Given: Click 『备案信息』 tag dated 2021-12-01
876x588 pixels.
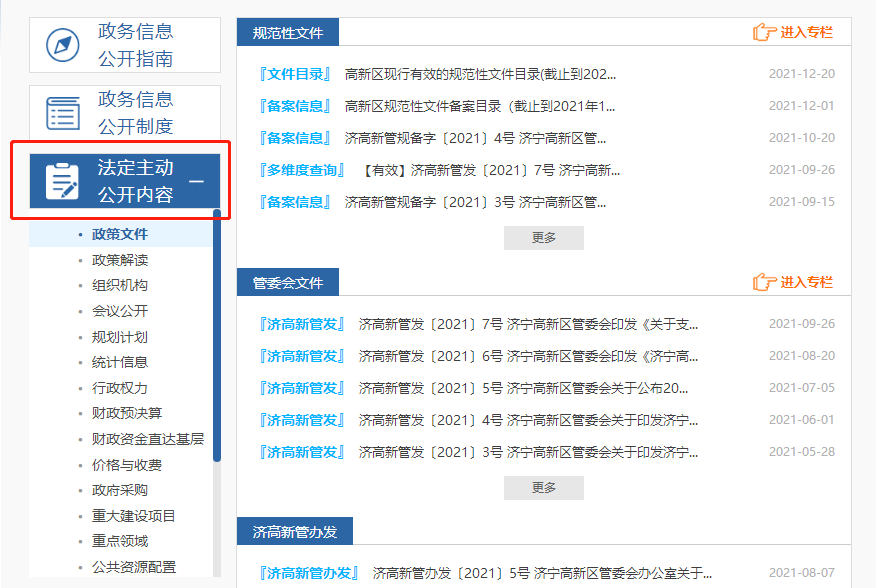Looking at the screenshot, I should pos(294,106).
